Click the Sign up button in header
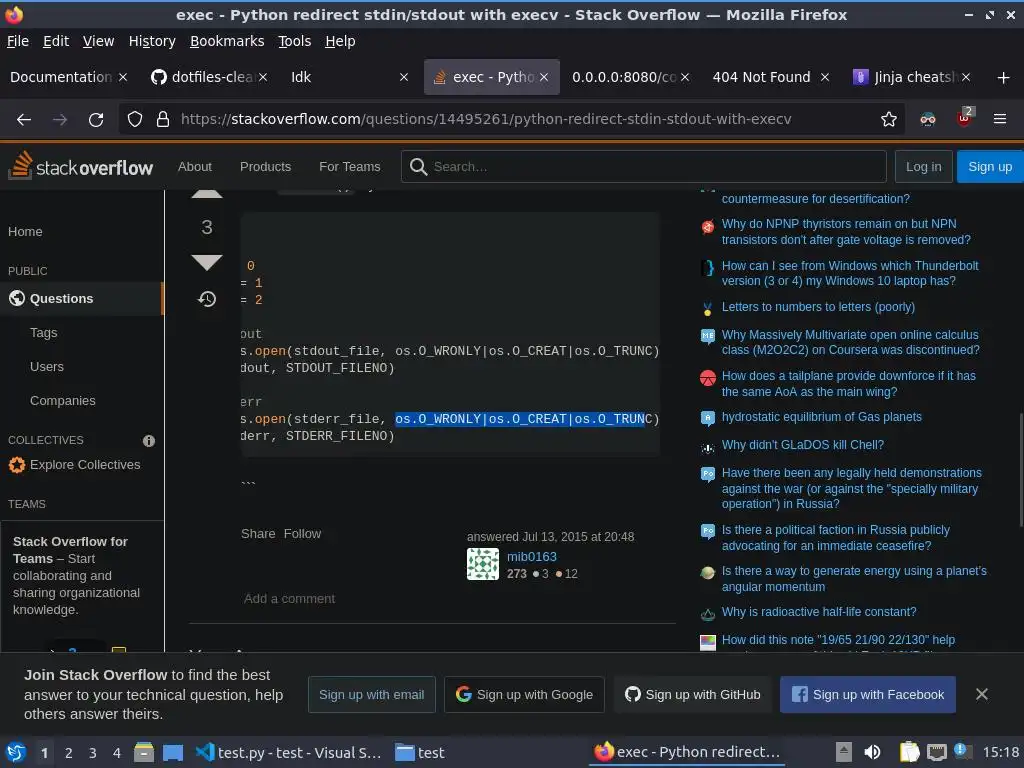Viewport: 1024px width, 768px height. pos(990,167)
